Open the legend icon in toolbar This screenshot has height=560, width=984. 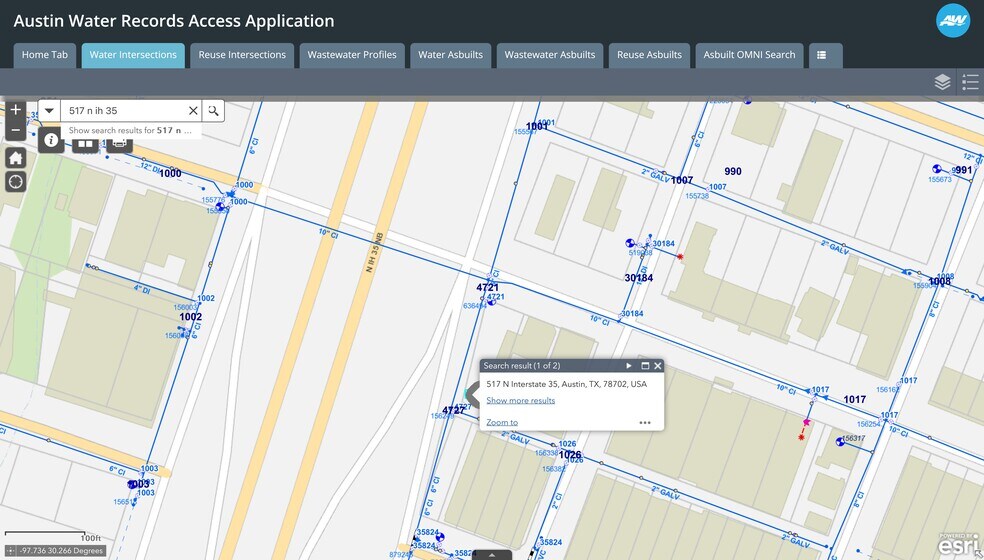tap(969, 82)
